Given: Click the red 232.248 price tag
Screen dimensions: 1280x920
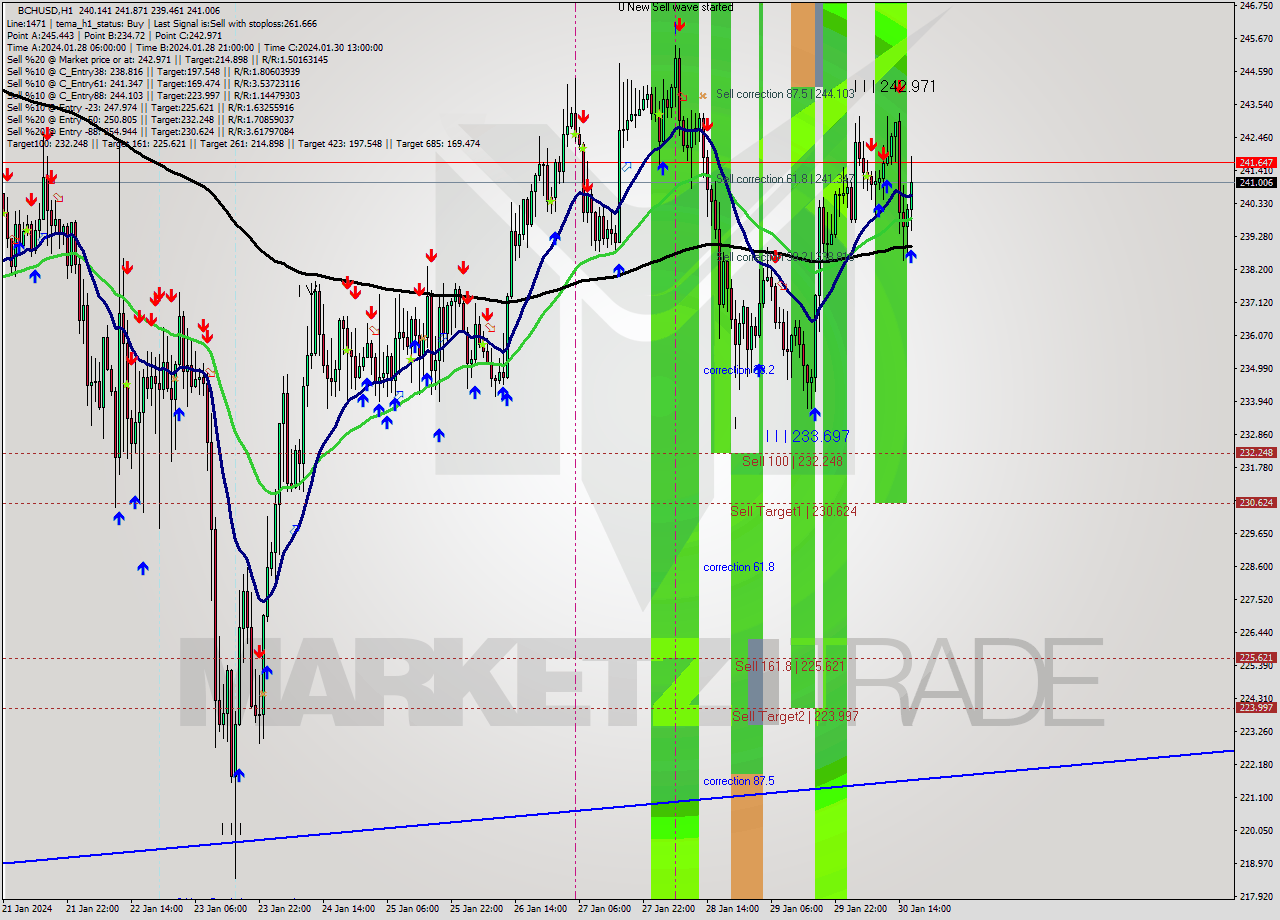Looking at the screenshot, I should [1256, 452].
